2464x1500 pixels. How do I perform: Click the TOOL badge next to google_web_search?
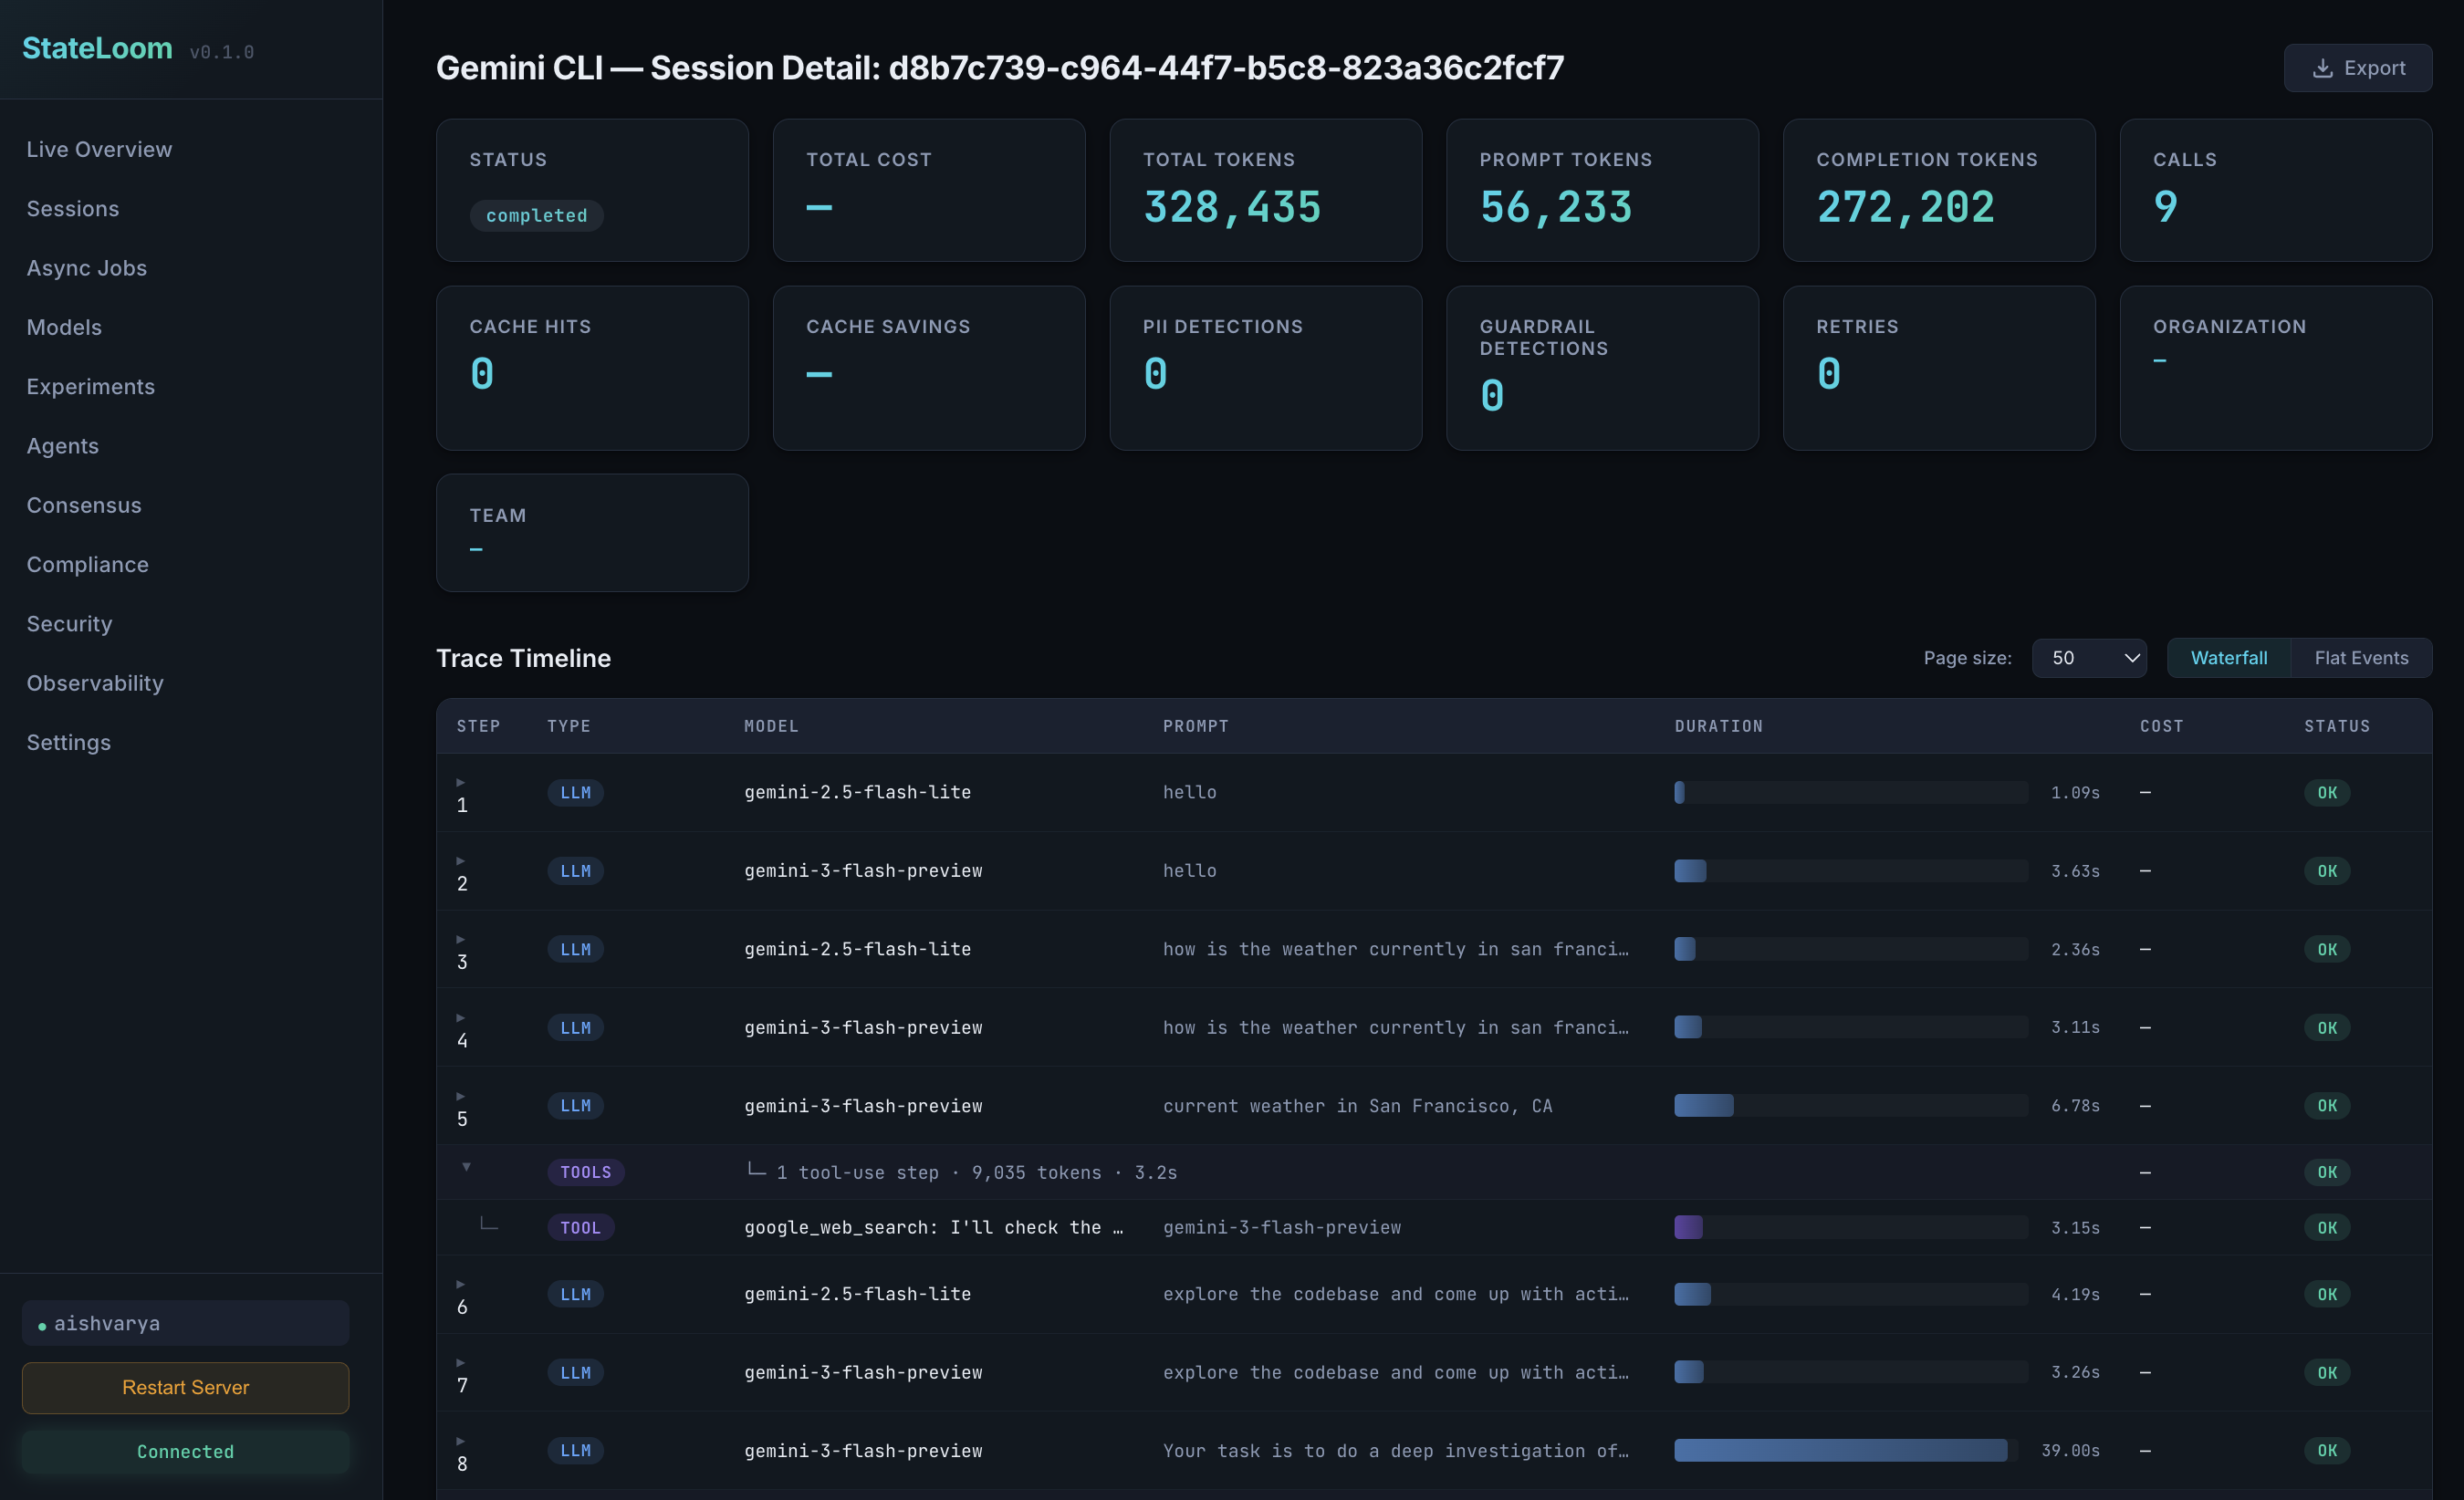580,1227
